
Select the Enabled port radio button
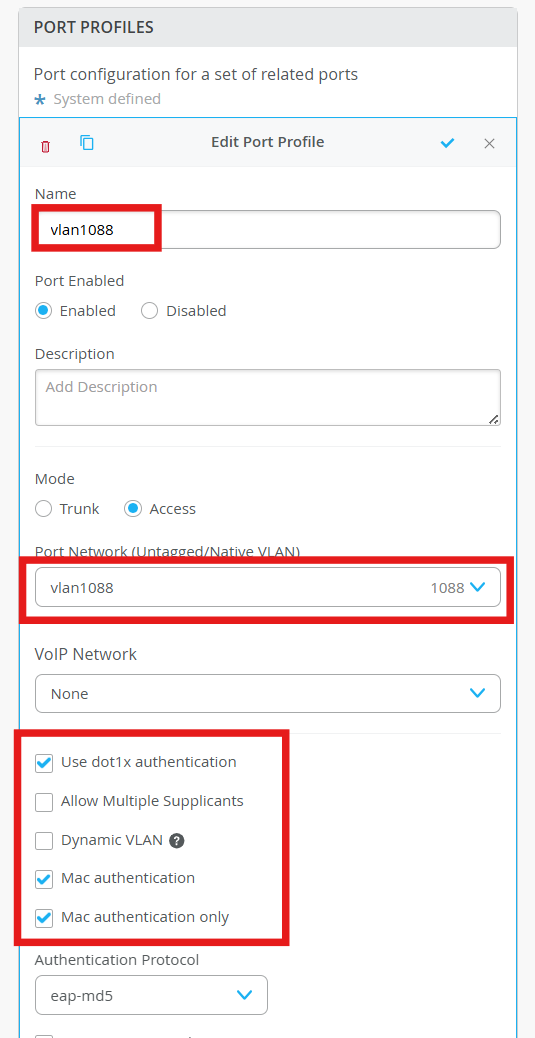(44, 310)
